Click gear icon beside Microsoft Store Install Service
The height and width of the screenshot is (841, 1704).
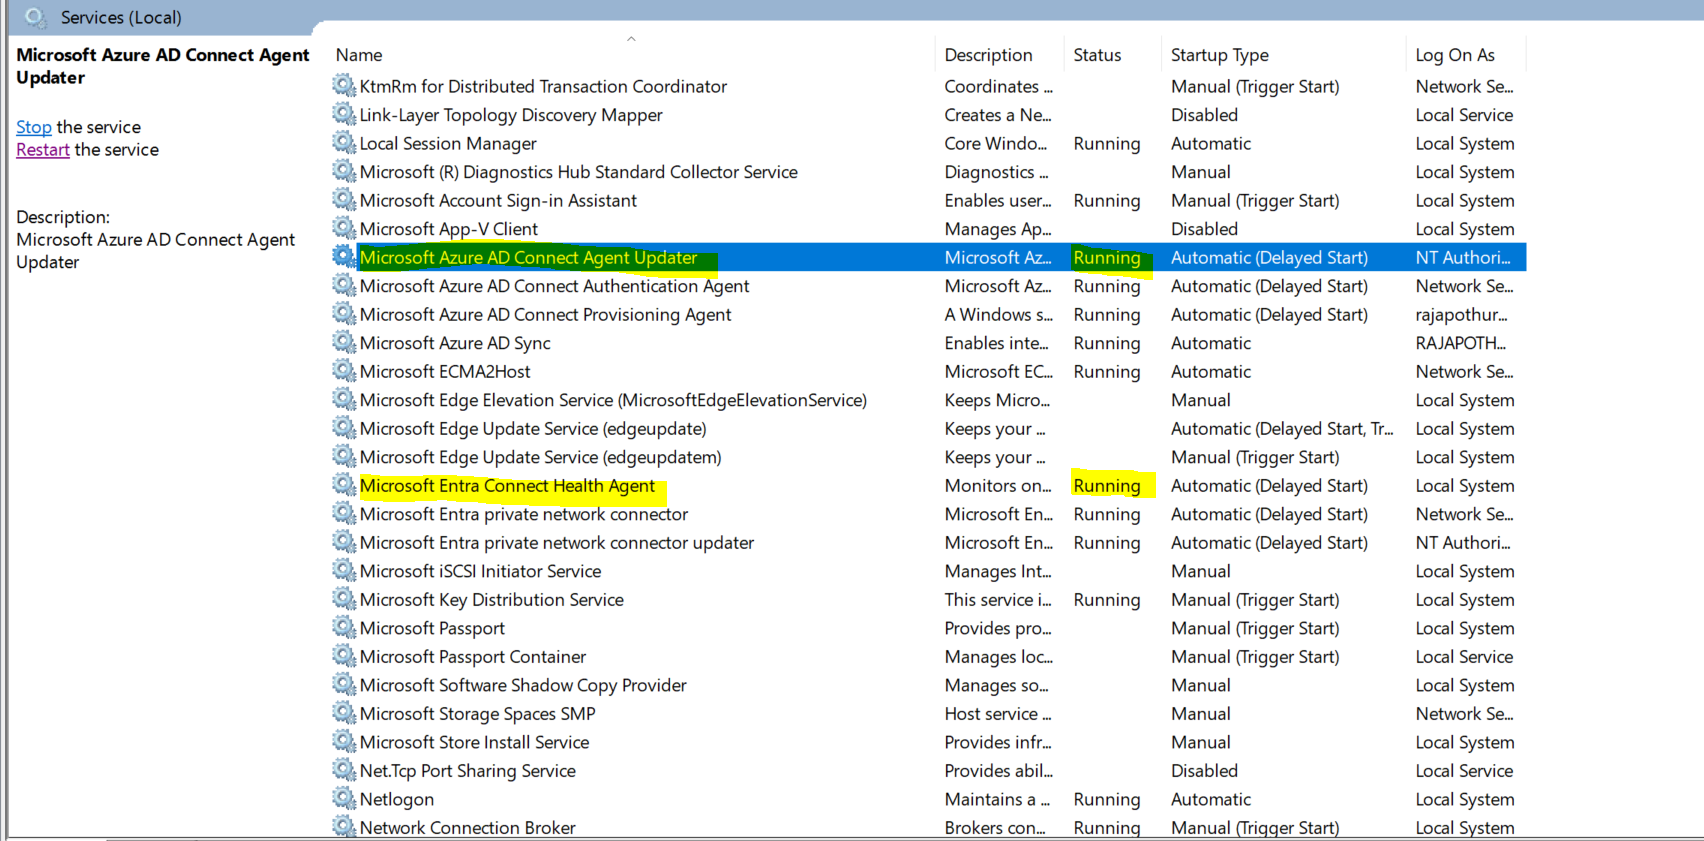coord(344,741)
